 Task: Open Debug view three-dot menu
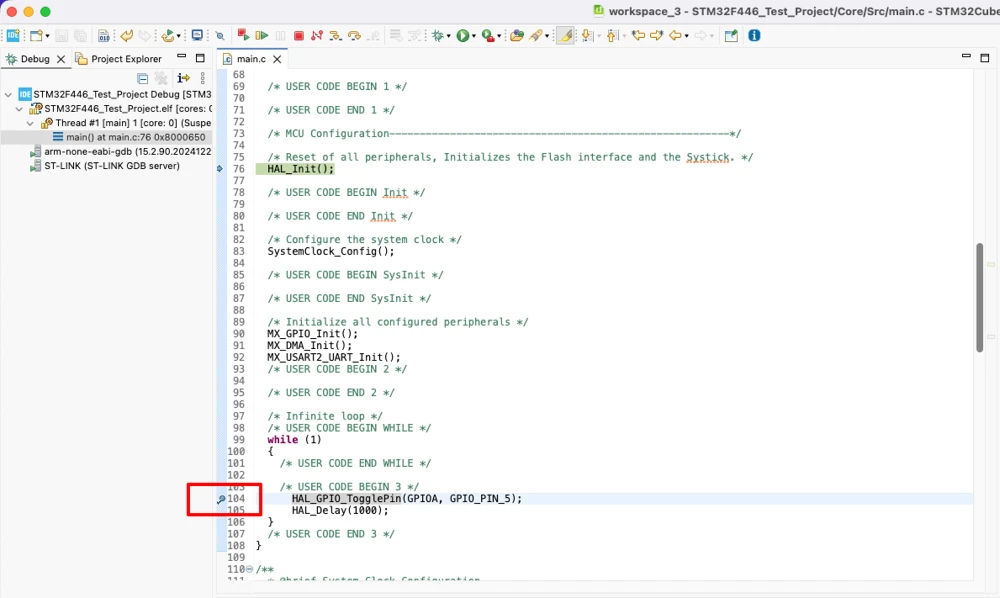[x=203, y=78]
